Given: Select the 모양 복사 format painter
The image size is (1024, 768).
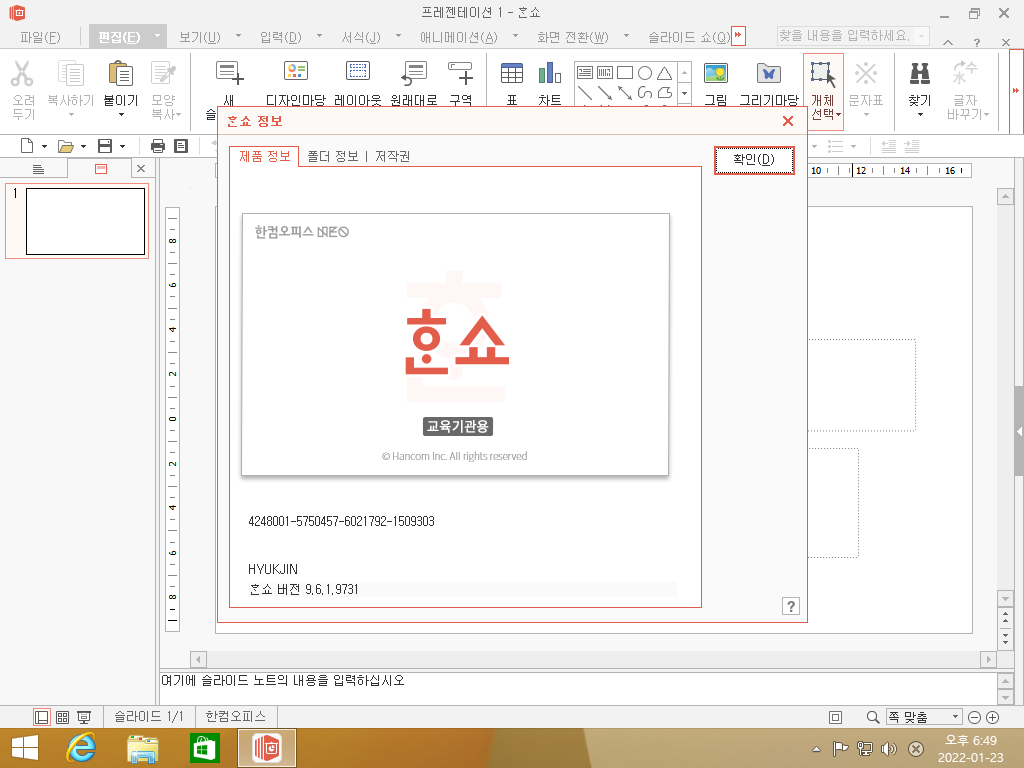Looking at the screenshot, I should pyautogui.click(x=163, y=73).
